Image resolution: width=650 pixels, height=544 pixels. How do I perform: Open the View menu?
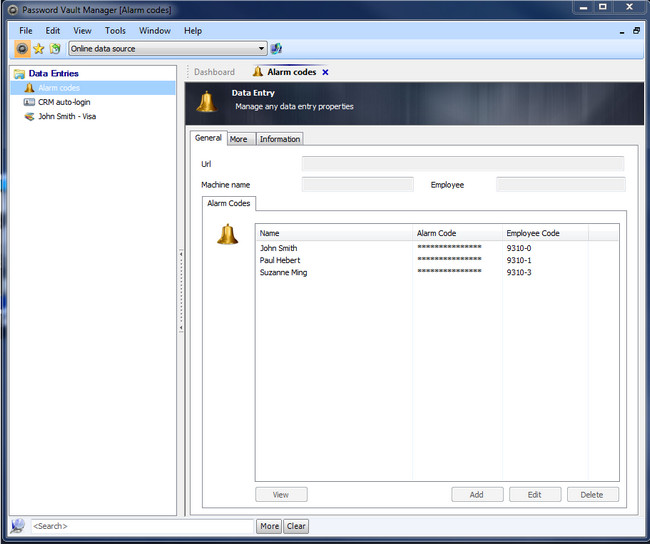click(x=82, y=31)
